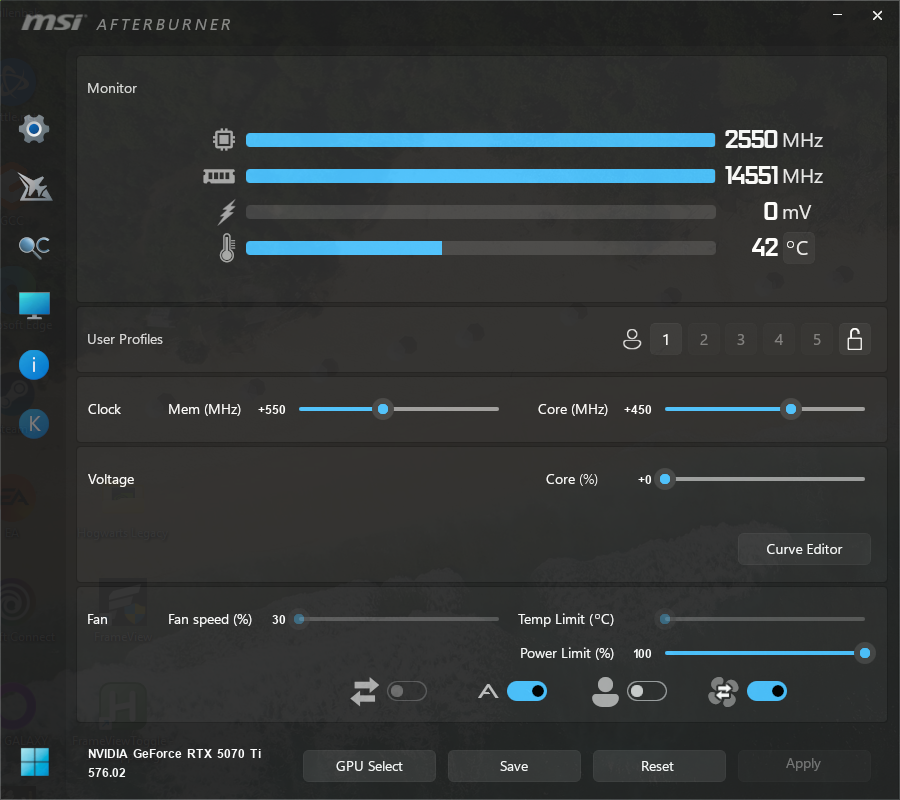Disable the automatic fan speed toggle
Image resolution: width=900 pixels, height=800 pixels.
click(x=527, y=691)
